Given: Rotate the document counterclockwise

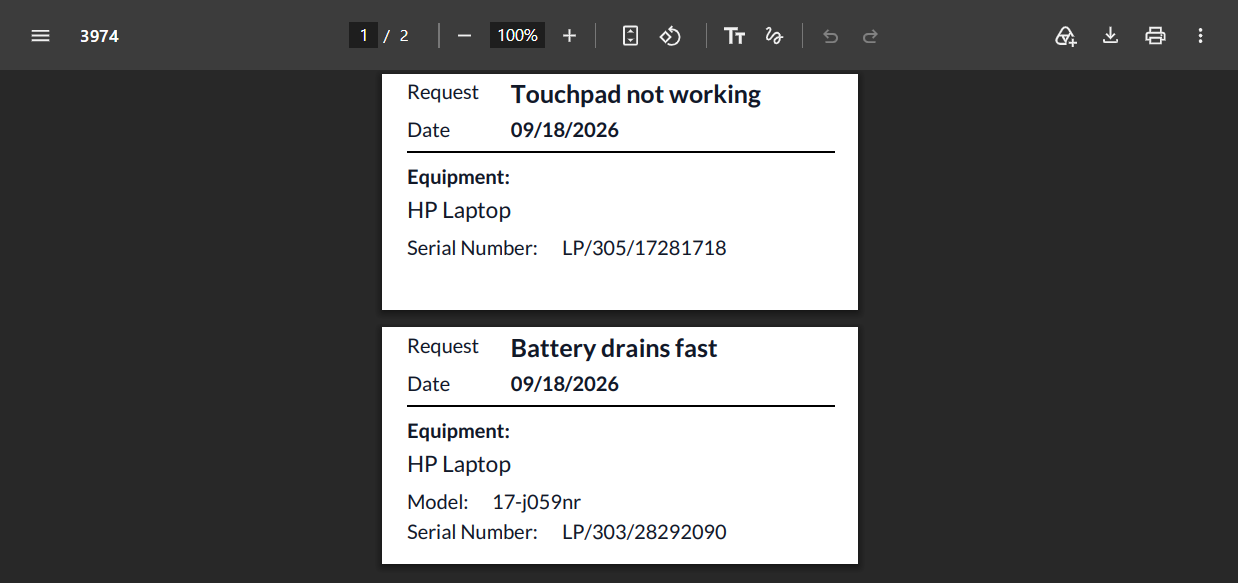Looking at the screenshot, I should pyautogui.click(x=670, y=36).
